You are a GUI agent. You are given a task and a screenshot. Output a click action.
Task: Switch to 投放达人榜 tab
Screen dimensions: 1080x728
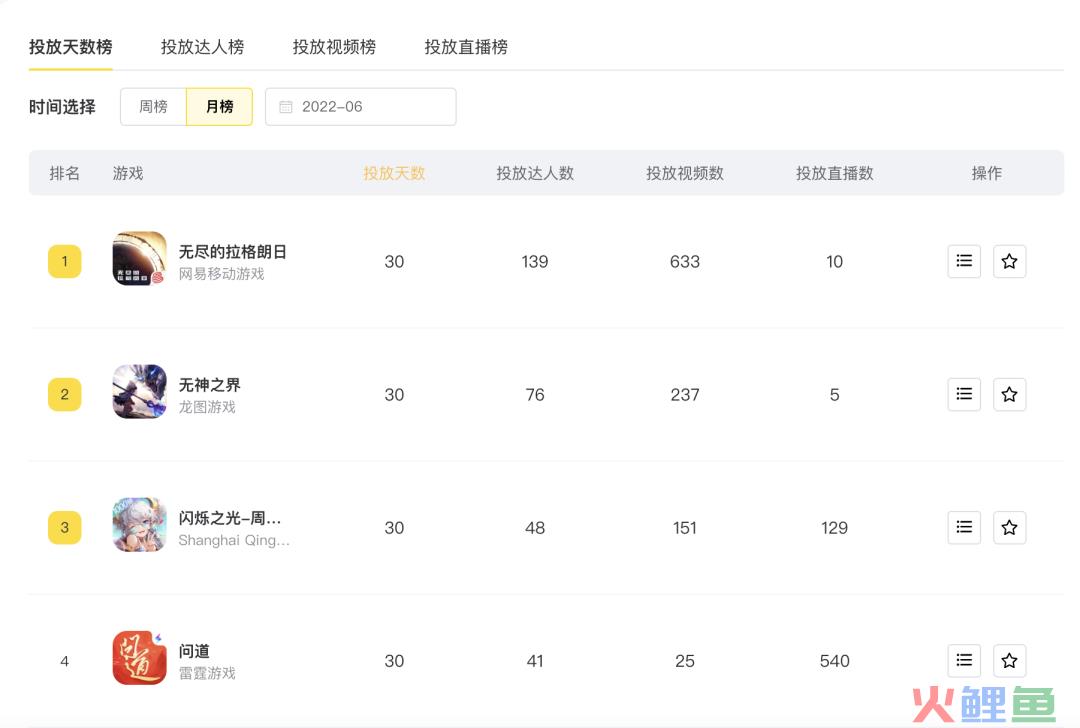[202, 47]
